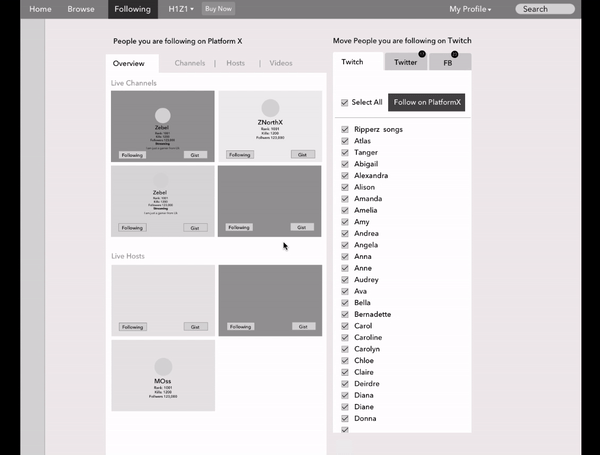Viewport: 600px width, 455px height.
Task: Select the name Ripperz songs
Action: click(x=378, y=129)
